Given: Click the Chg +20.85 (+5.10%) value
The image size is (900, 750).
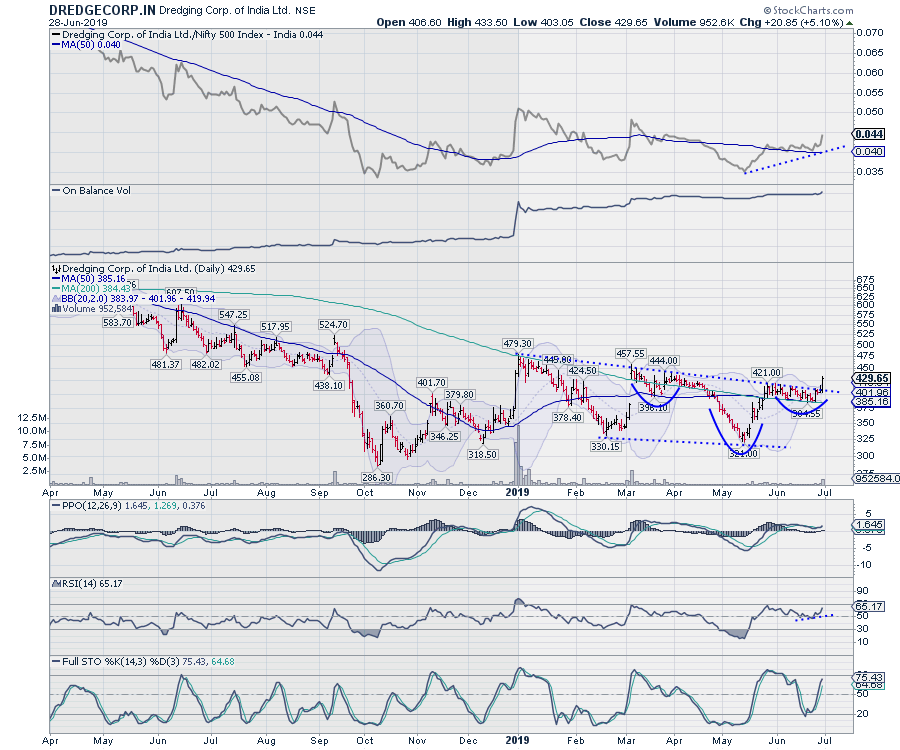Looking at the screenshot, I should (792, 22).
